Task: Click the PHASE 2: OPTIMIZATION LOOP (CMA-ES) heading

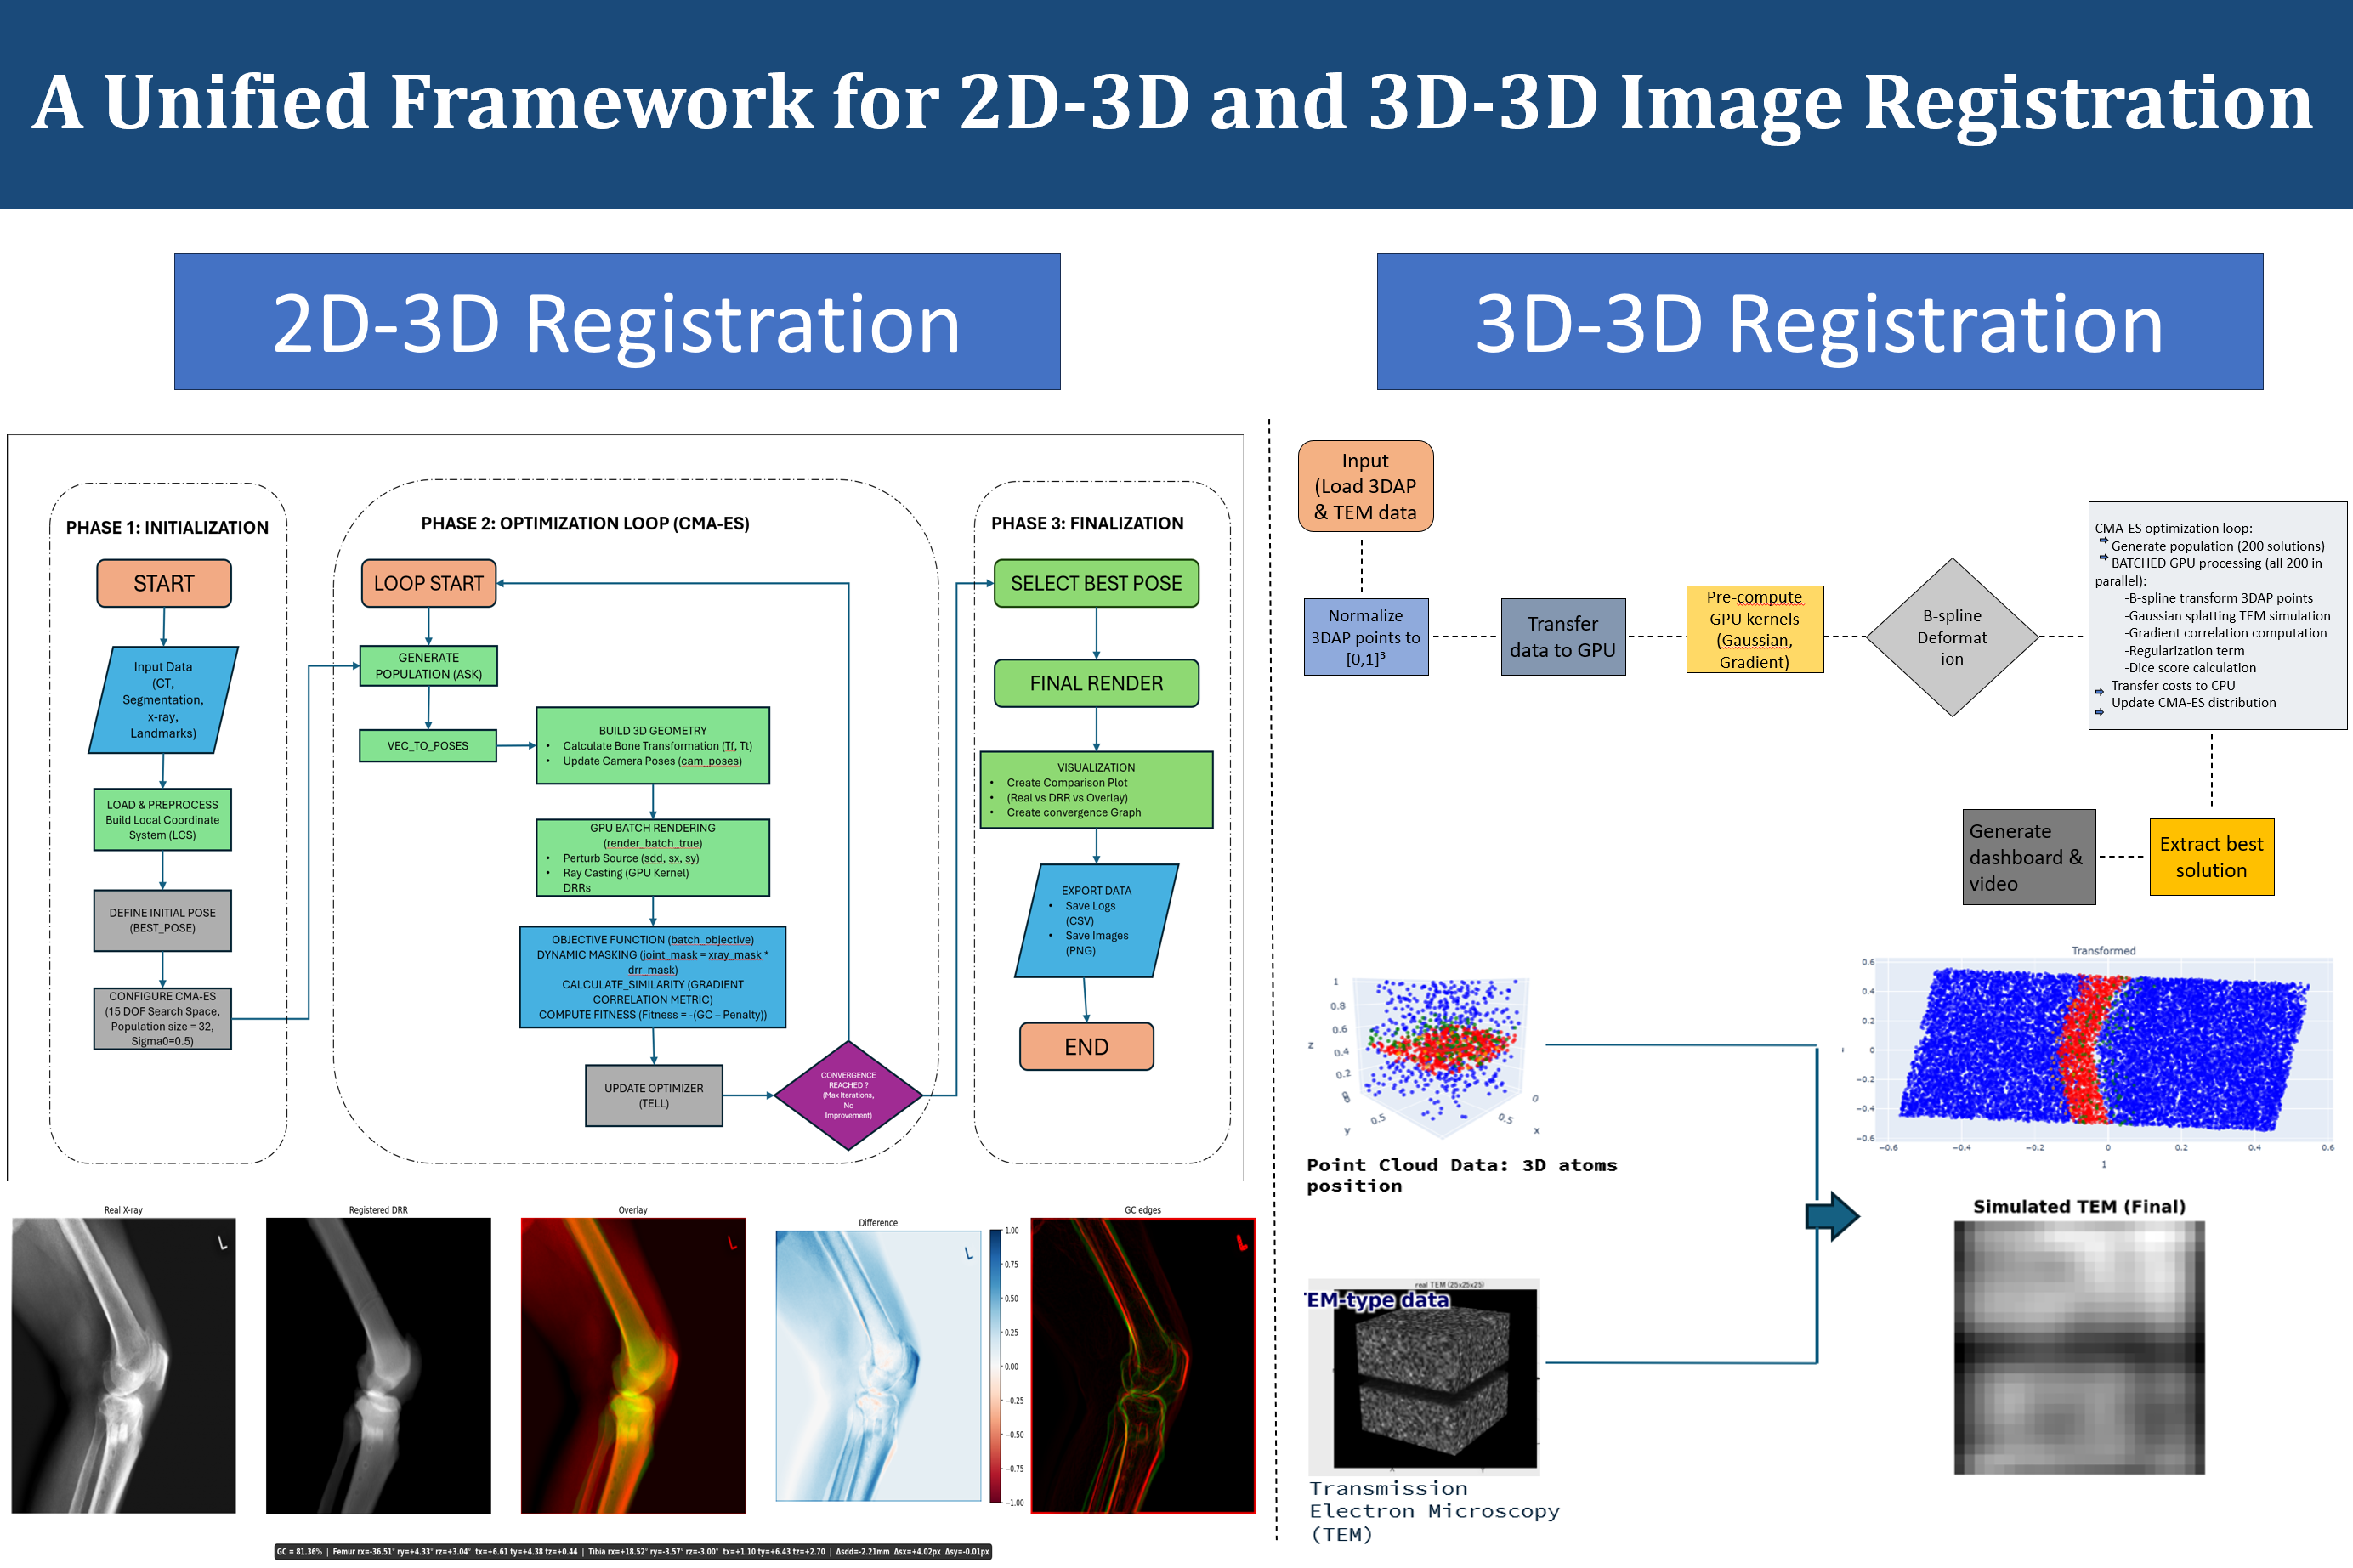Action: 585,523
